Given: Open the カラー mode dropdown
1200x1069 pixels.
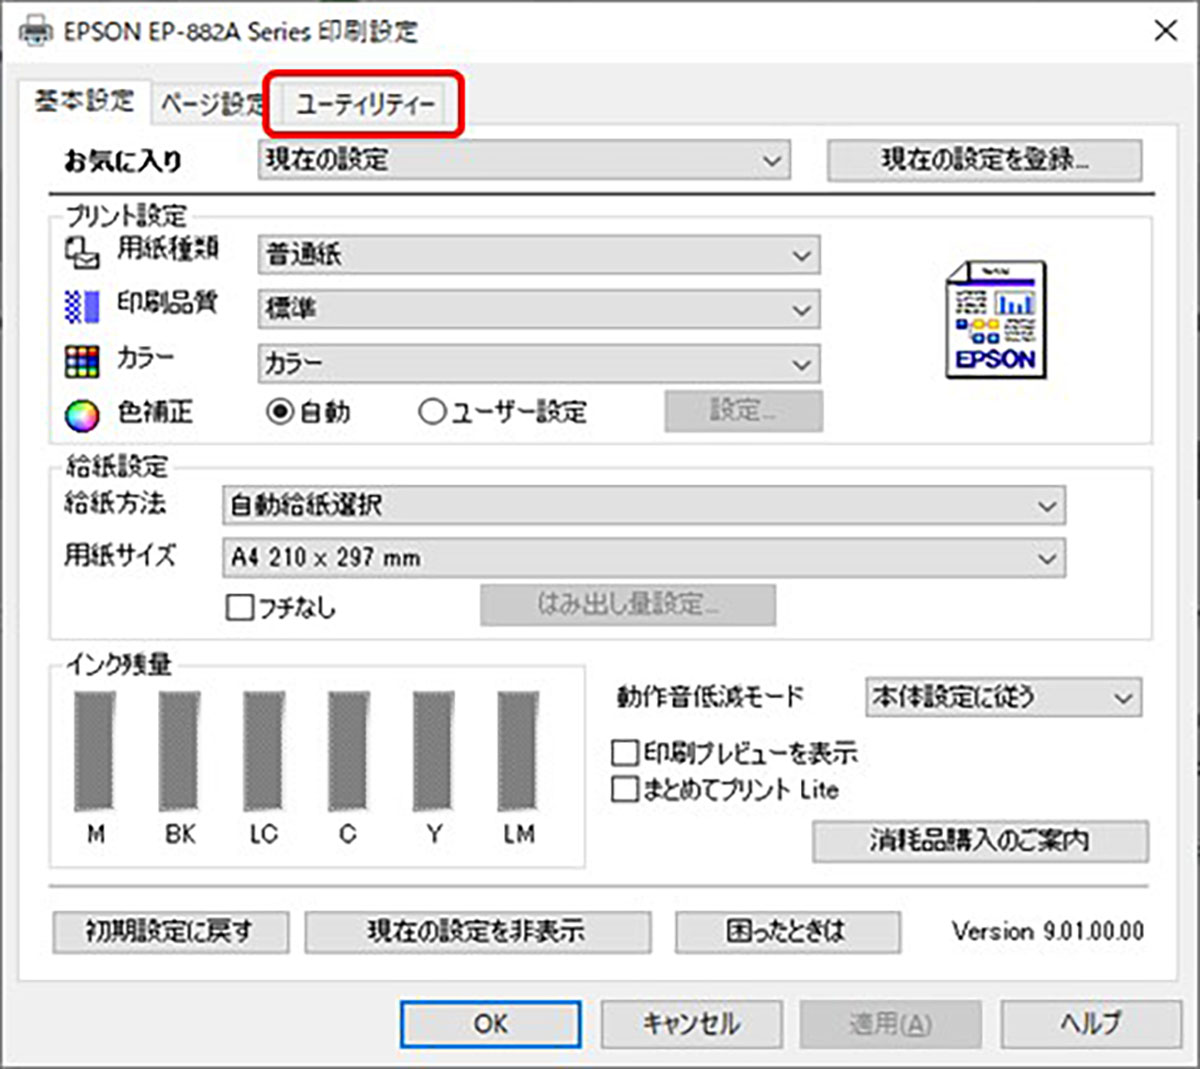Looking at the screenshot, I should 539,364.
